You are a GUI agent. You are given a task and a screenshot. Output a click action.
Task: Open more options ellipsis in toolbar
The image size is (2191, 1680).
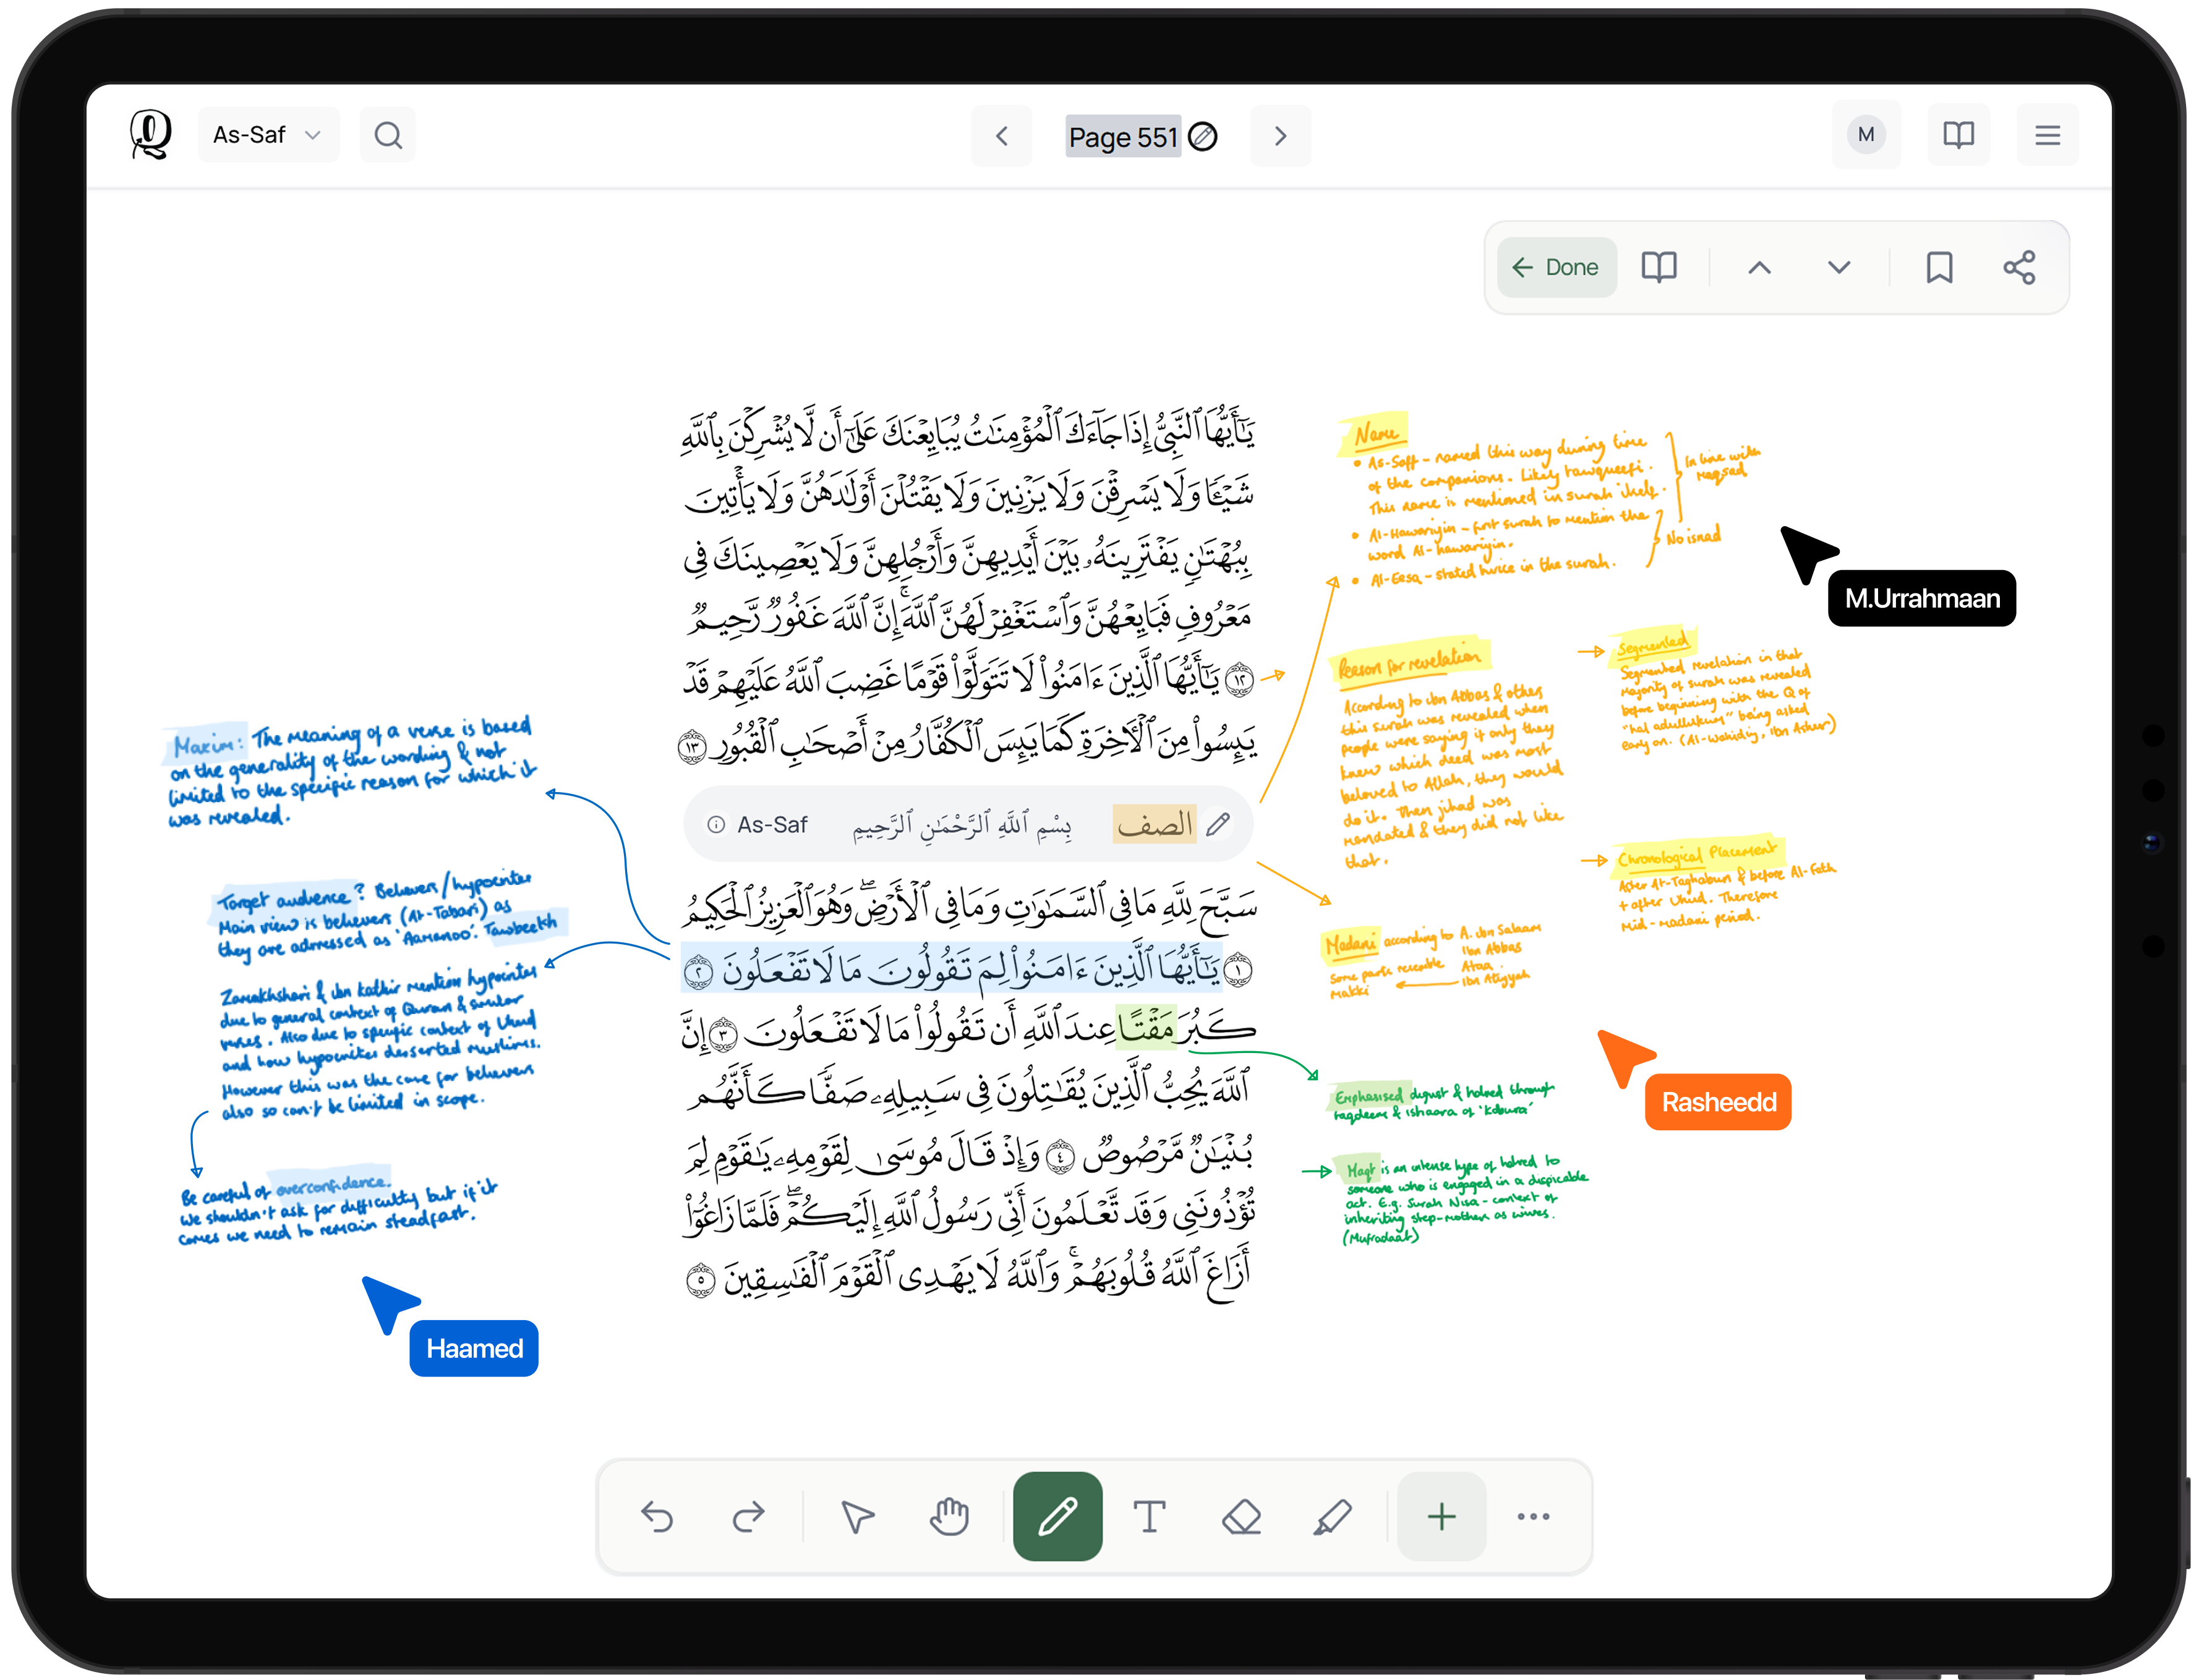[x=1532, y=1517]
